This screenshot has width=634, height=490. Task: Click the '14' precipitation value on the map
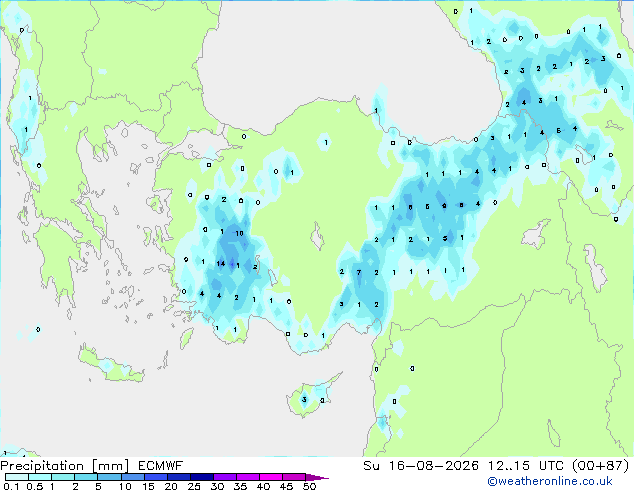(x=221, y=264)
